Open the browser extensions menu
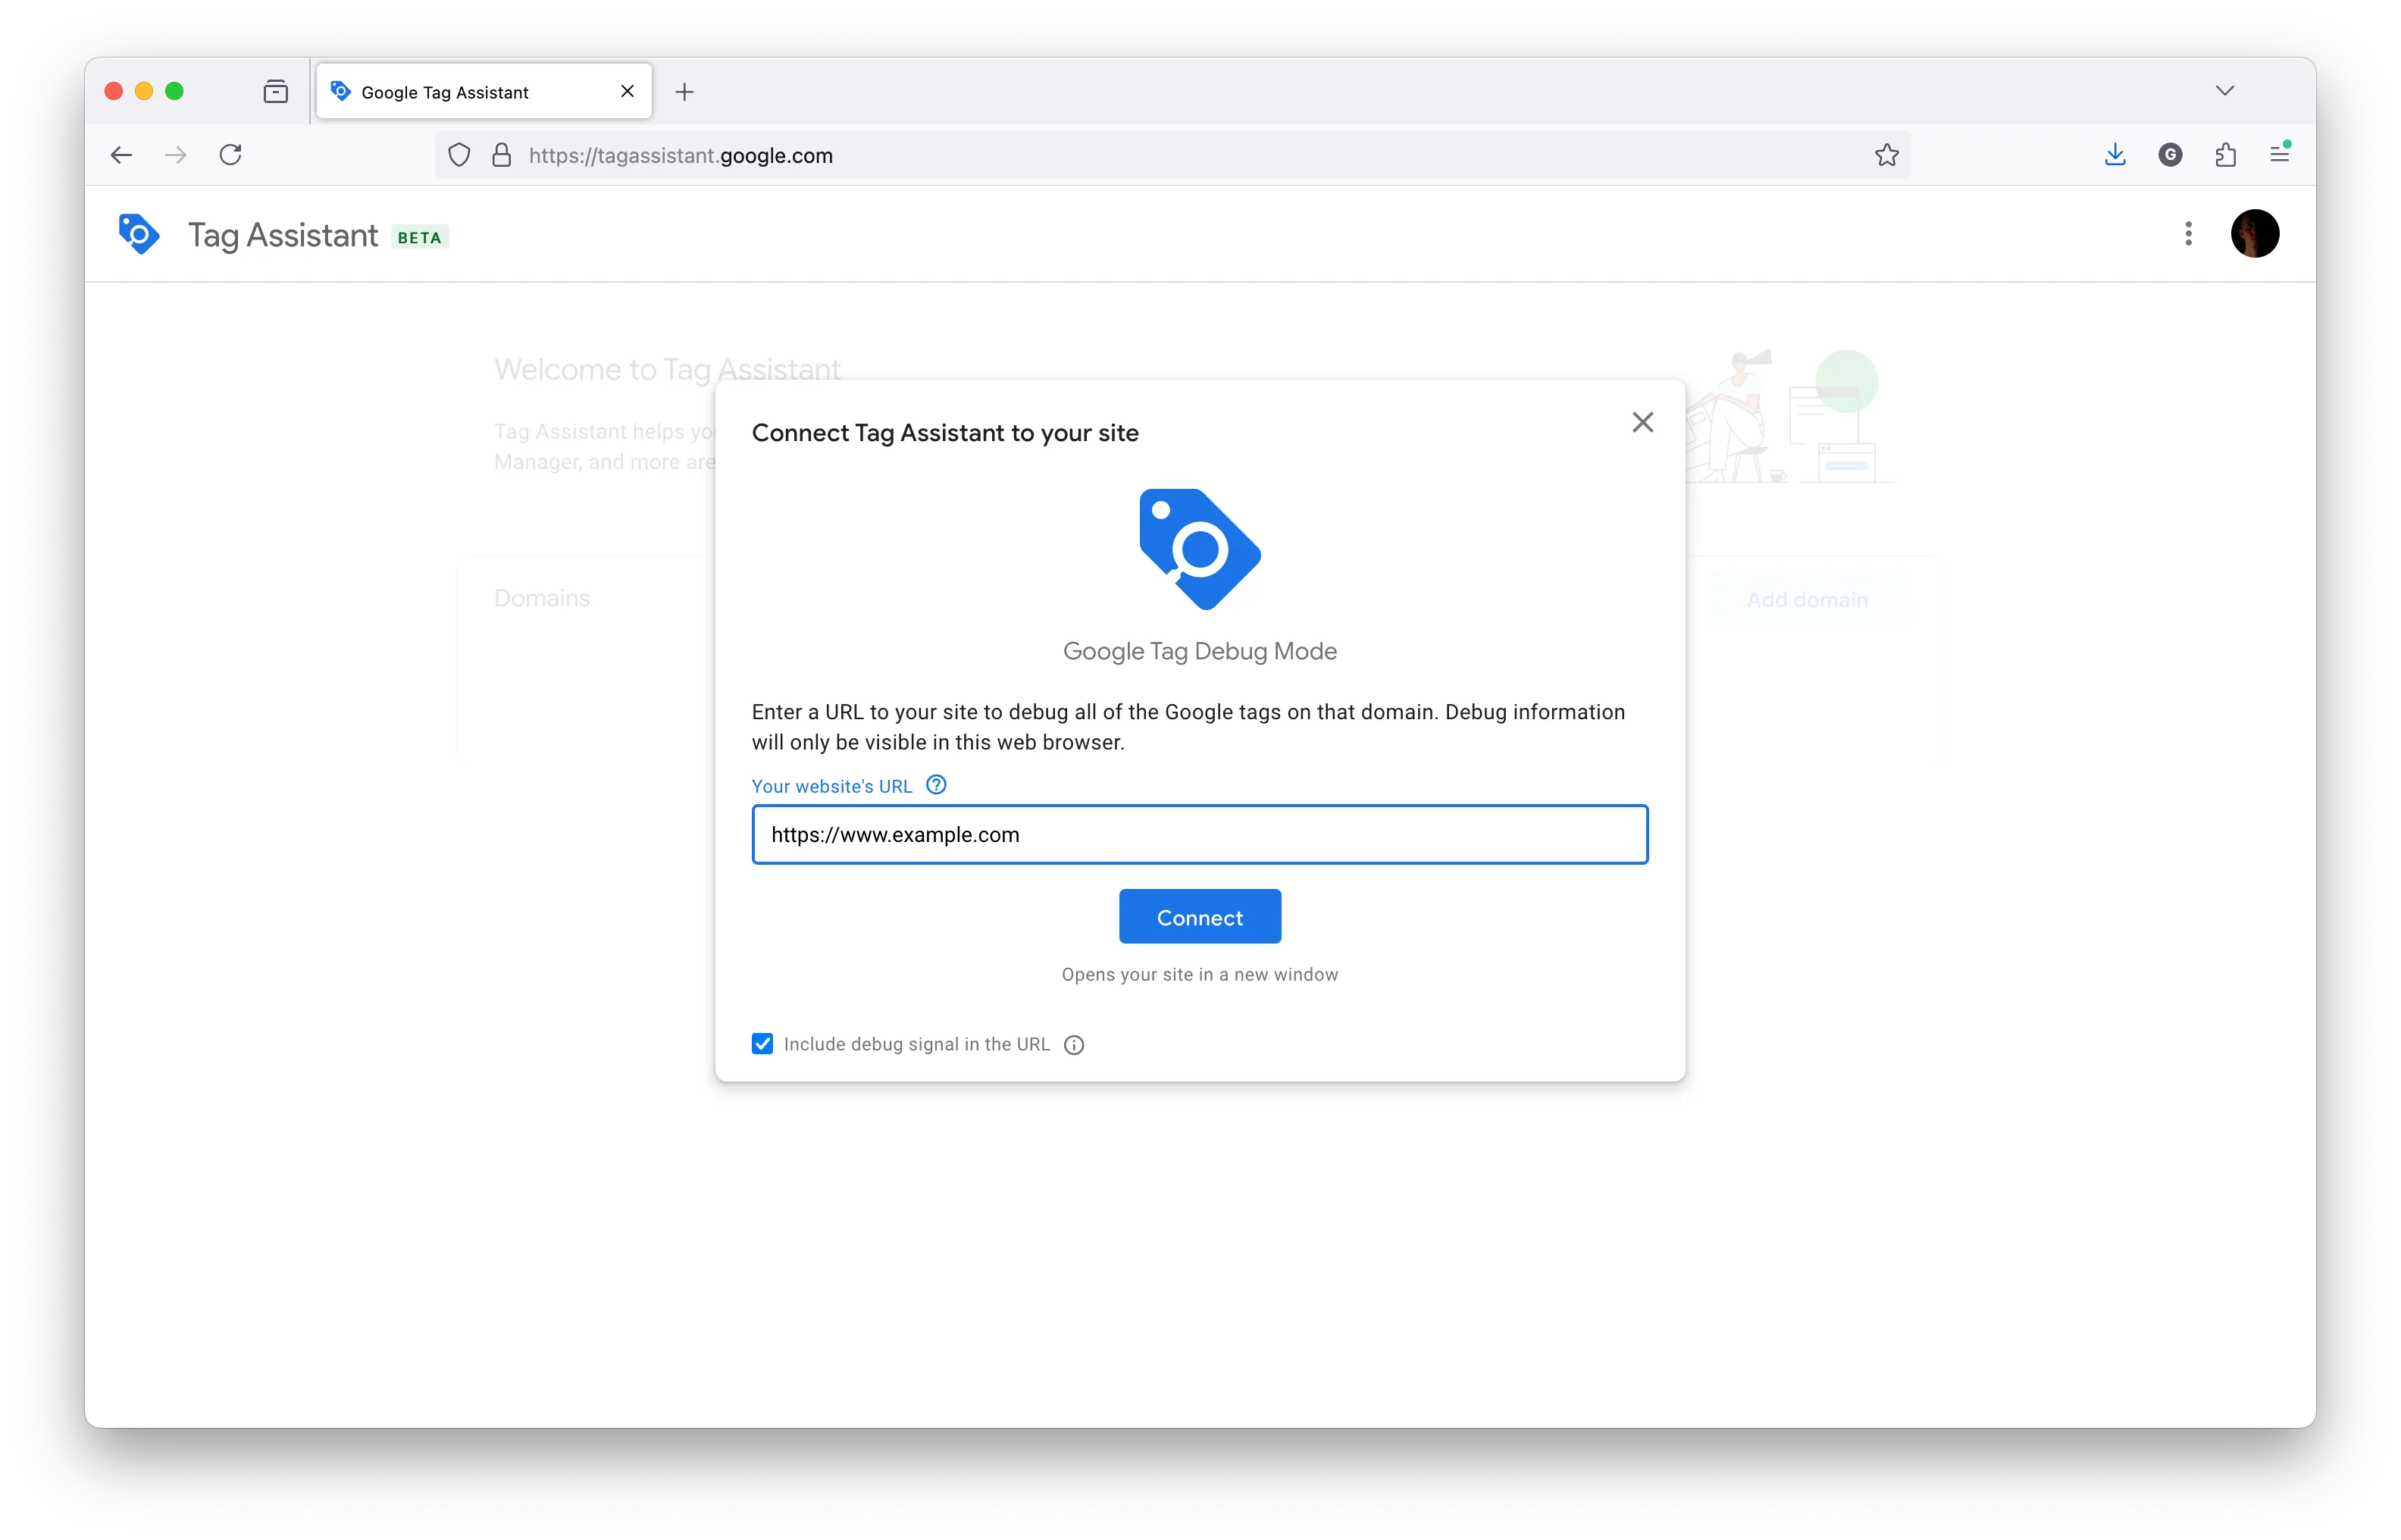The image size is (2401, 1540). tap(2225, 155)
